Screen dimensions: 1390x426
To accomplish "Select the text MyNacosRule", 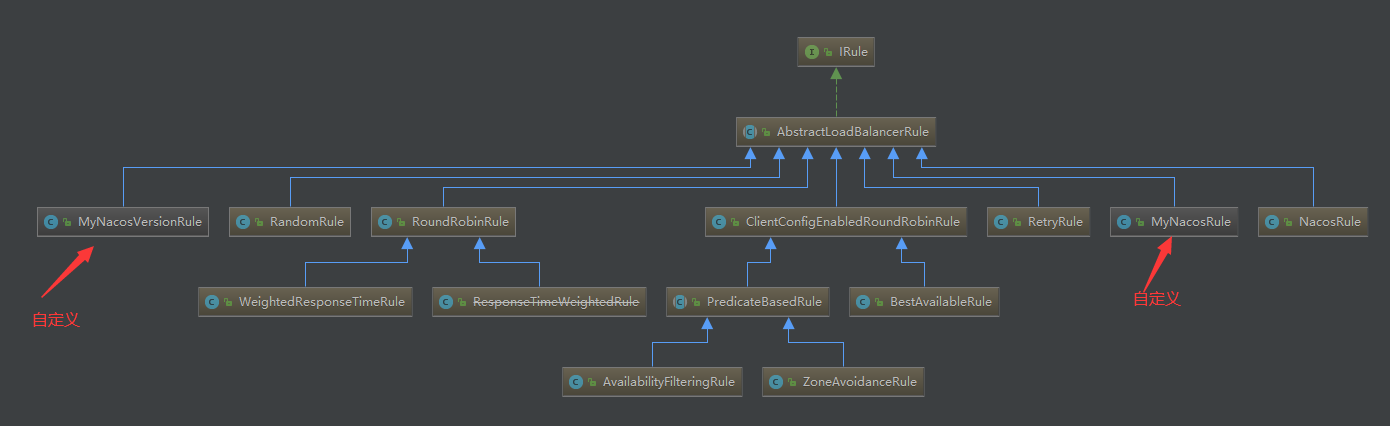I will (1191, 221).
